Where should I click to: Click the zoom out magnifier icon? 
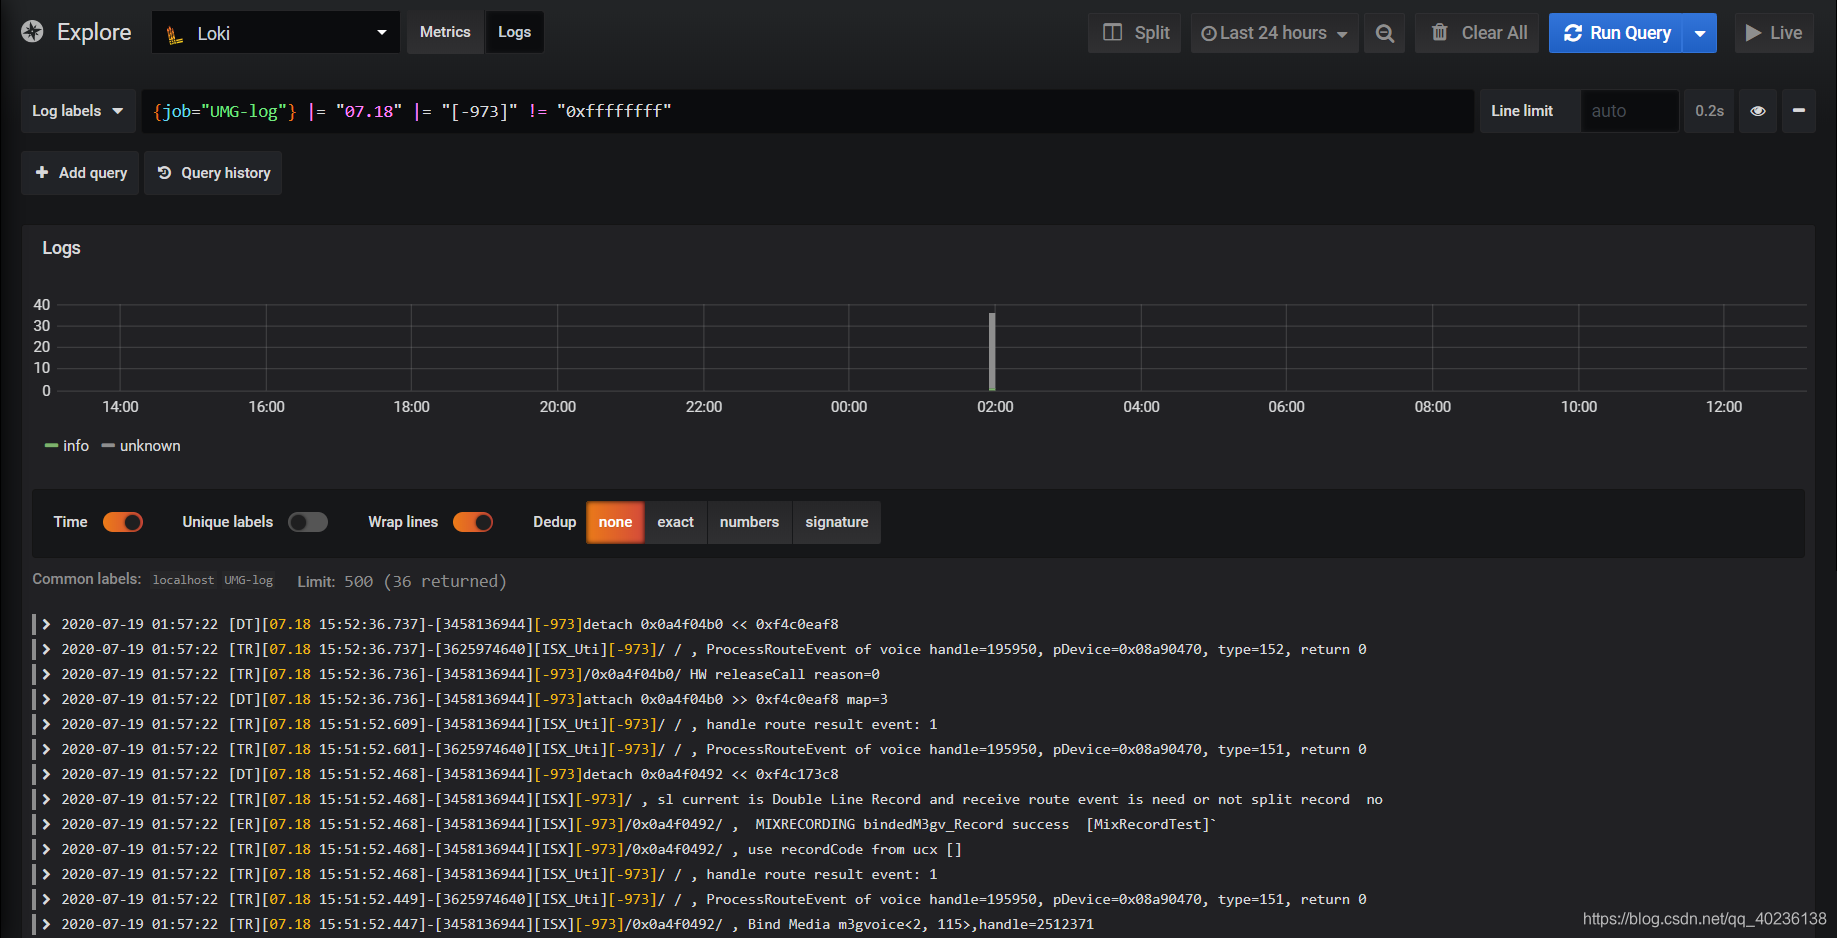[x=1385, y=33]
